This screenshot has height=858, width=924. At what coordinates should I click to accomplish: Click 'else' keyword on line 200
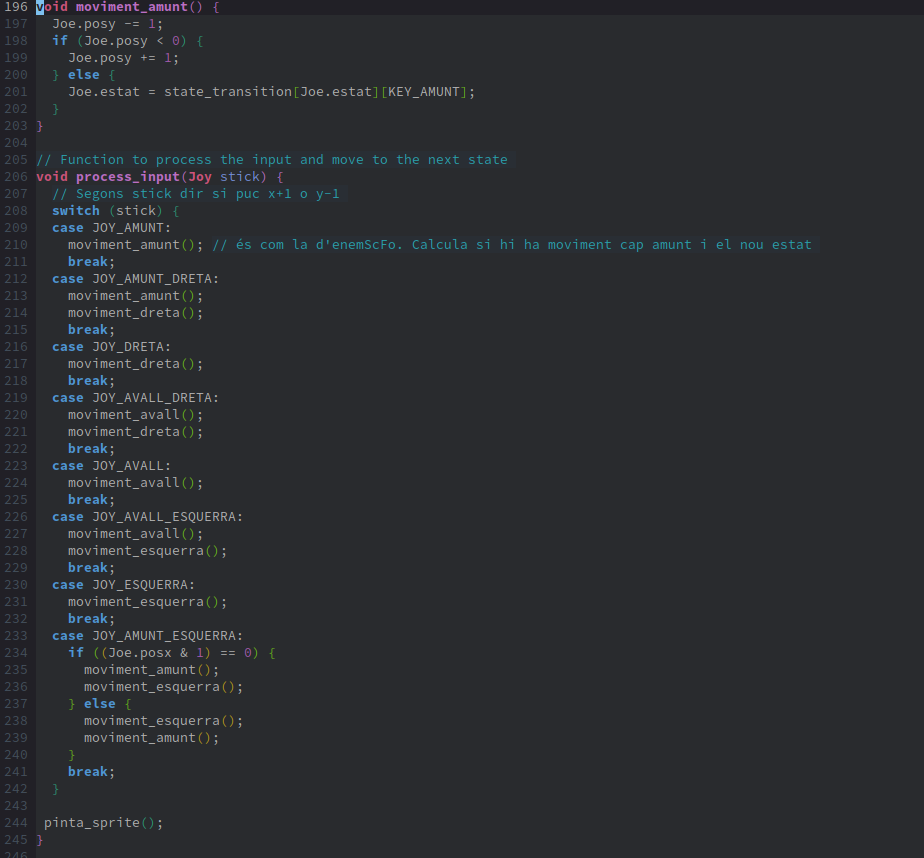(x=84, y=75)
